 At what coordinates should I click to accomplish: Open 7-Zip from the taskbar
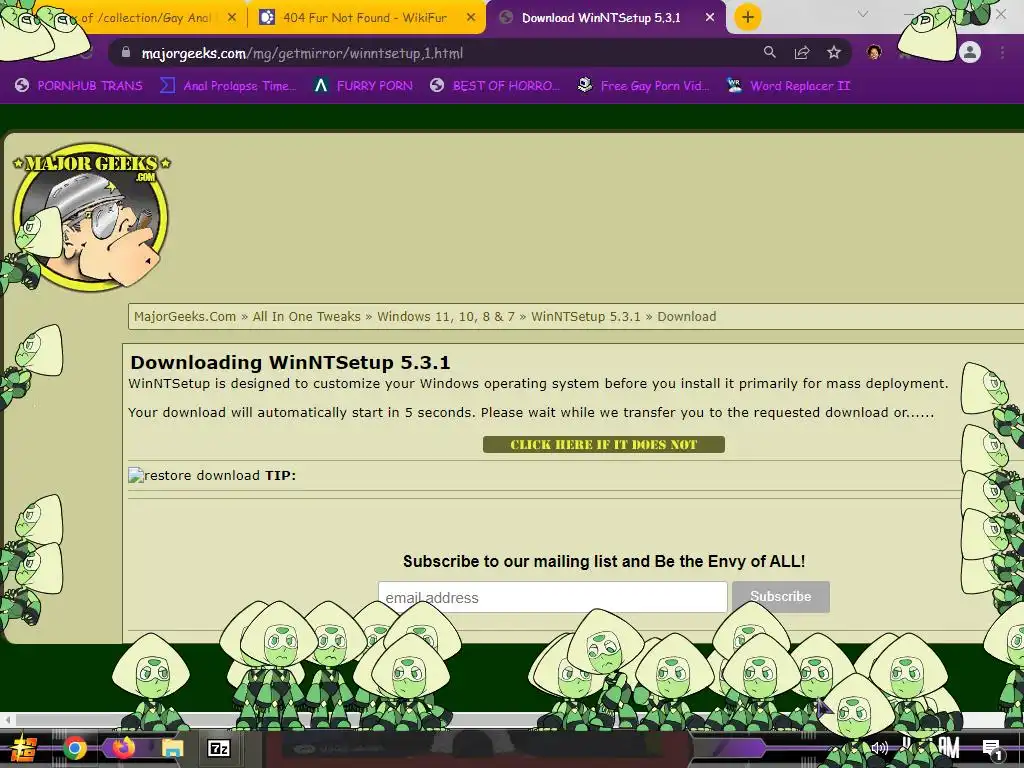219,748
